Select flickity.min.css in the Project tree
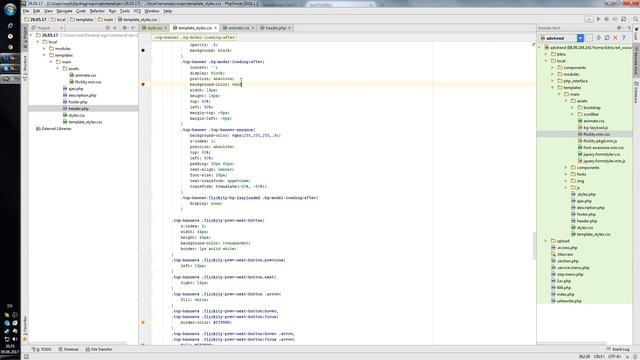The width and height of the screenshot is (640, 360). pyautogui.click(x=85, y=82)
